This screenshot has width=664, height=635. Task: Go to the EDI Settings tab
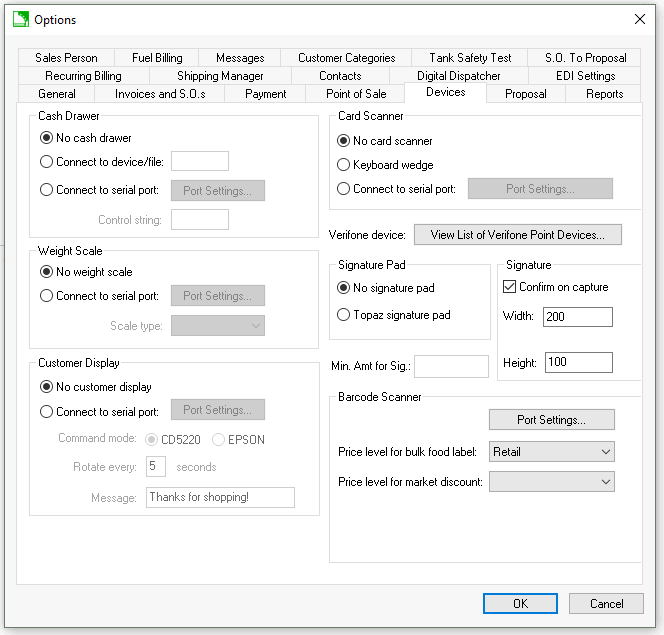point(585,76)
